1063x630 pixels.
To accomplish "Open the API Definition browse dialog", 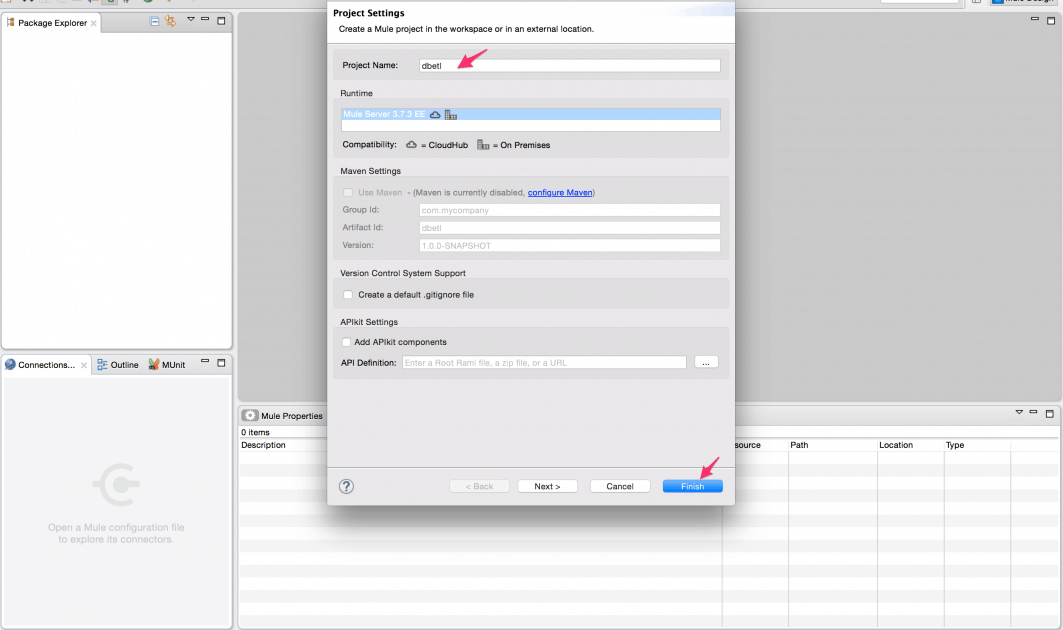I will 706,361.
